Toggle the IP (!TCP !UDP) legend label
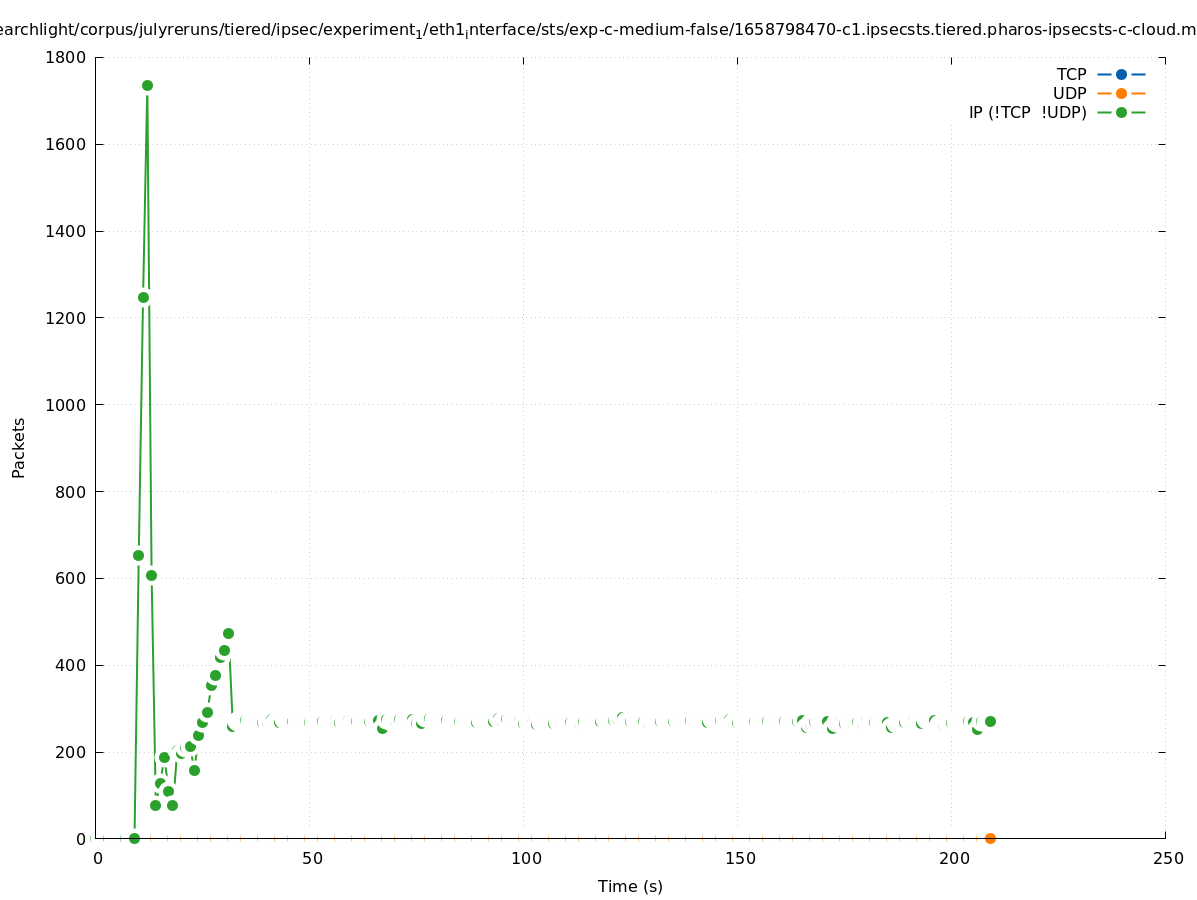1197x900 pixels. click(1027, 112)
